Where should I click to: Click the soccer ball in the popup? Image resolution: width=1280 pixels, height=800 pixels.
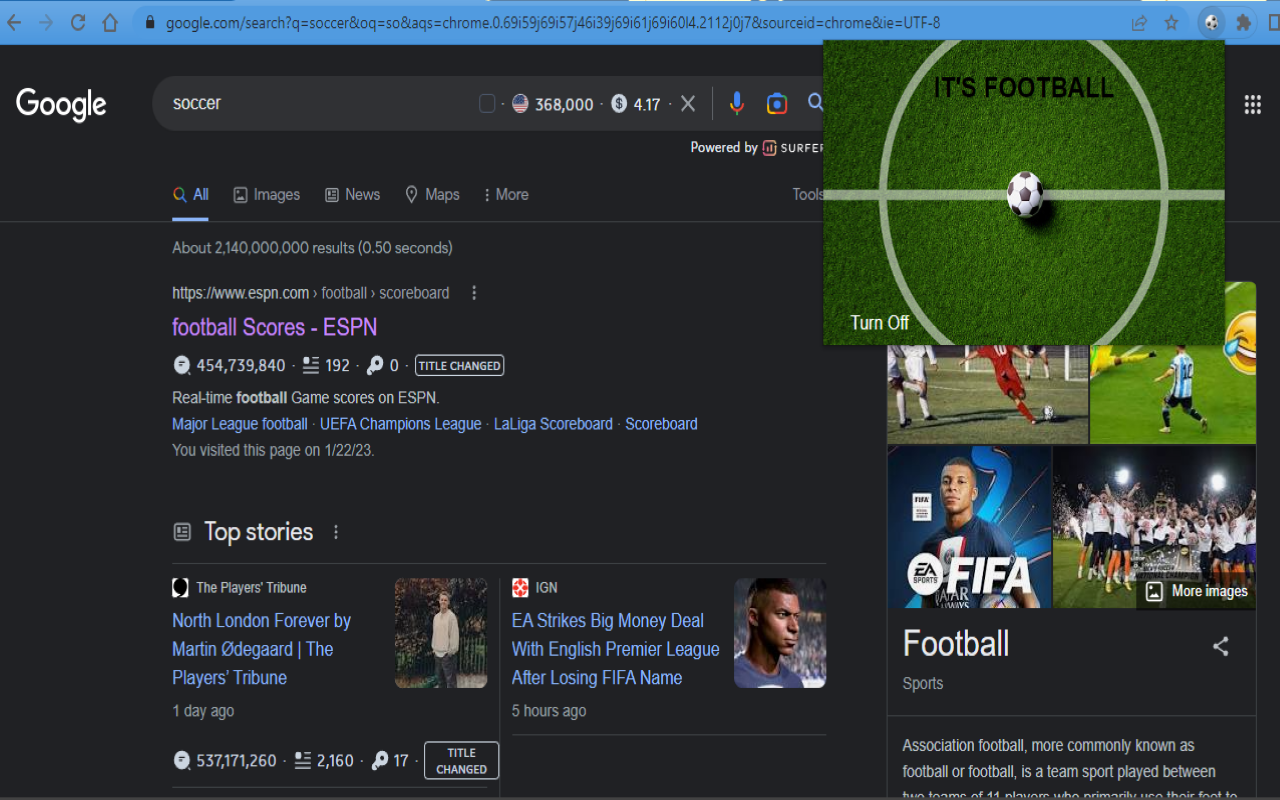click(x=1025, y=194)
